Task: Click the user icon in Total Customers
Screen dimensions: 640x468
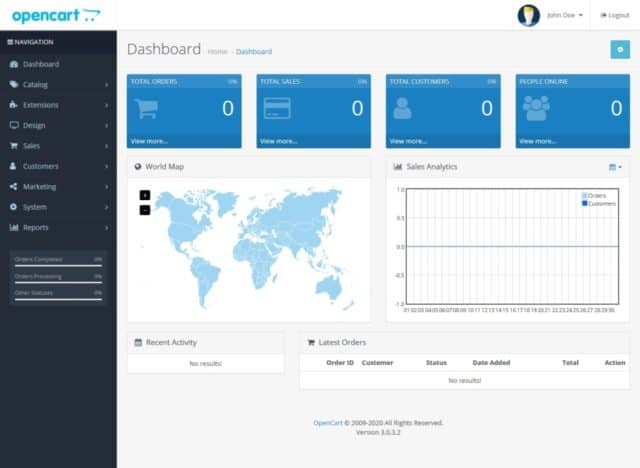Action: coord(402,108)
